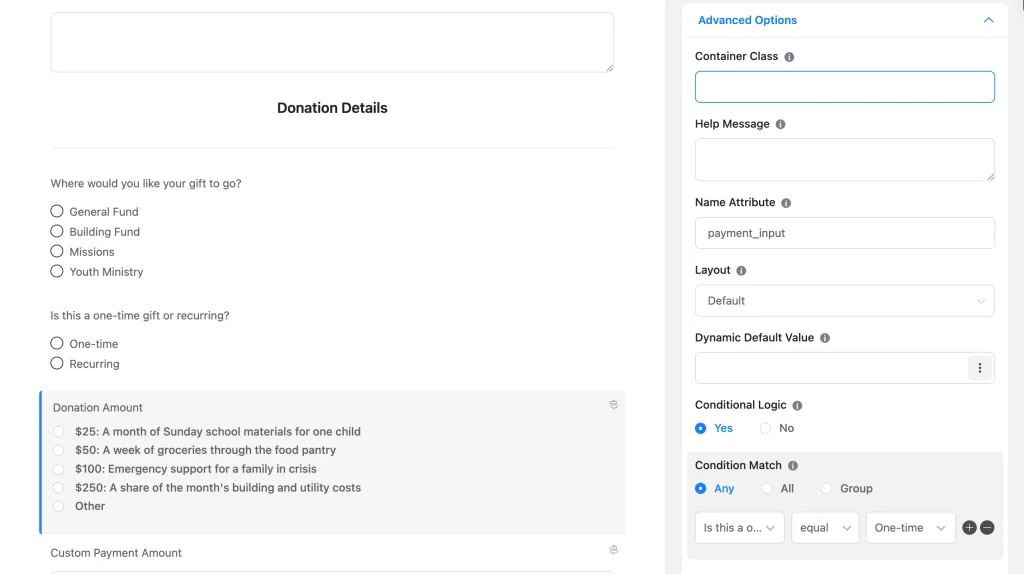Open the Dynamic Default Value three-dot menu

980,368
